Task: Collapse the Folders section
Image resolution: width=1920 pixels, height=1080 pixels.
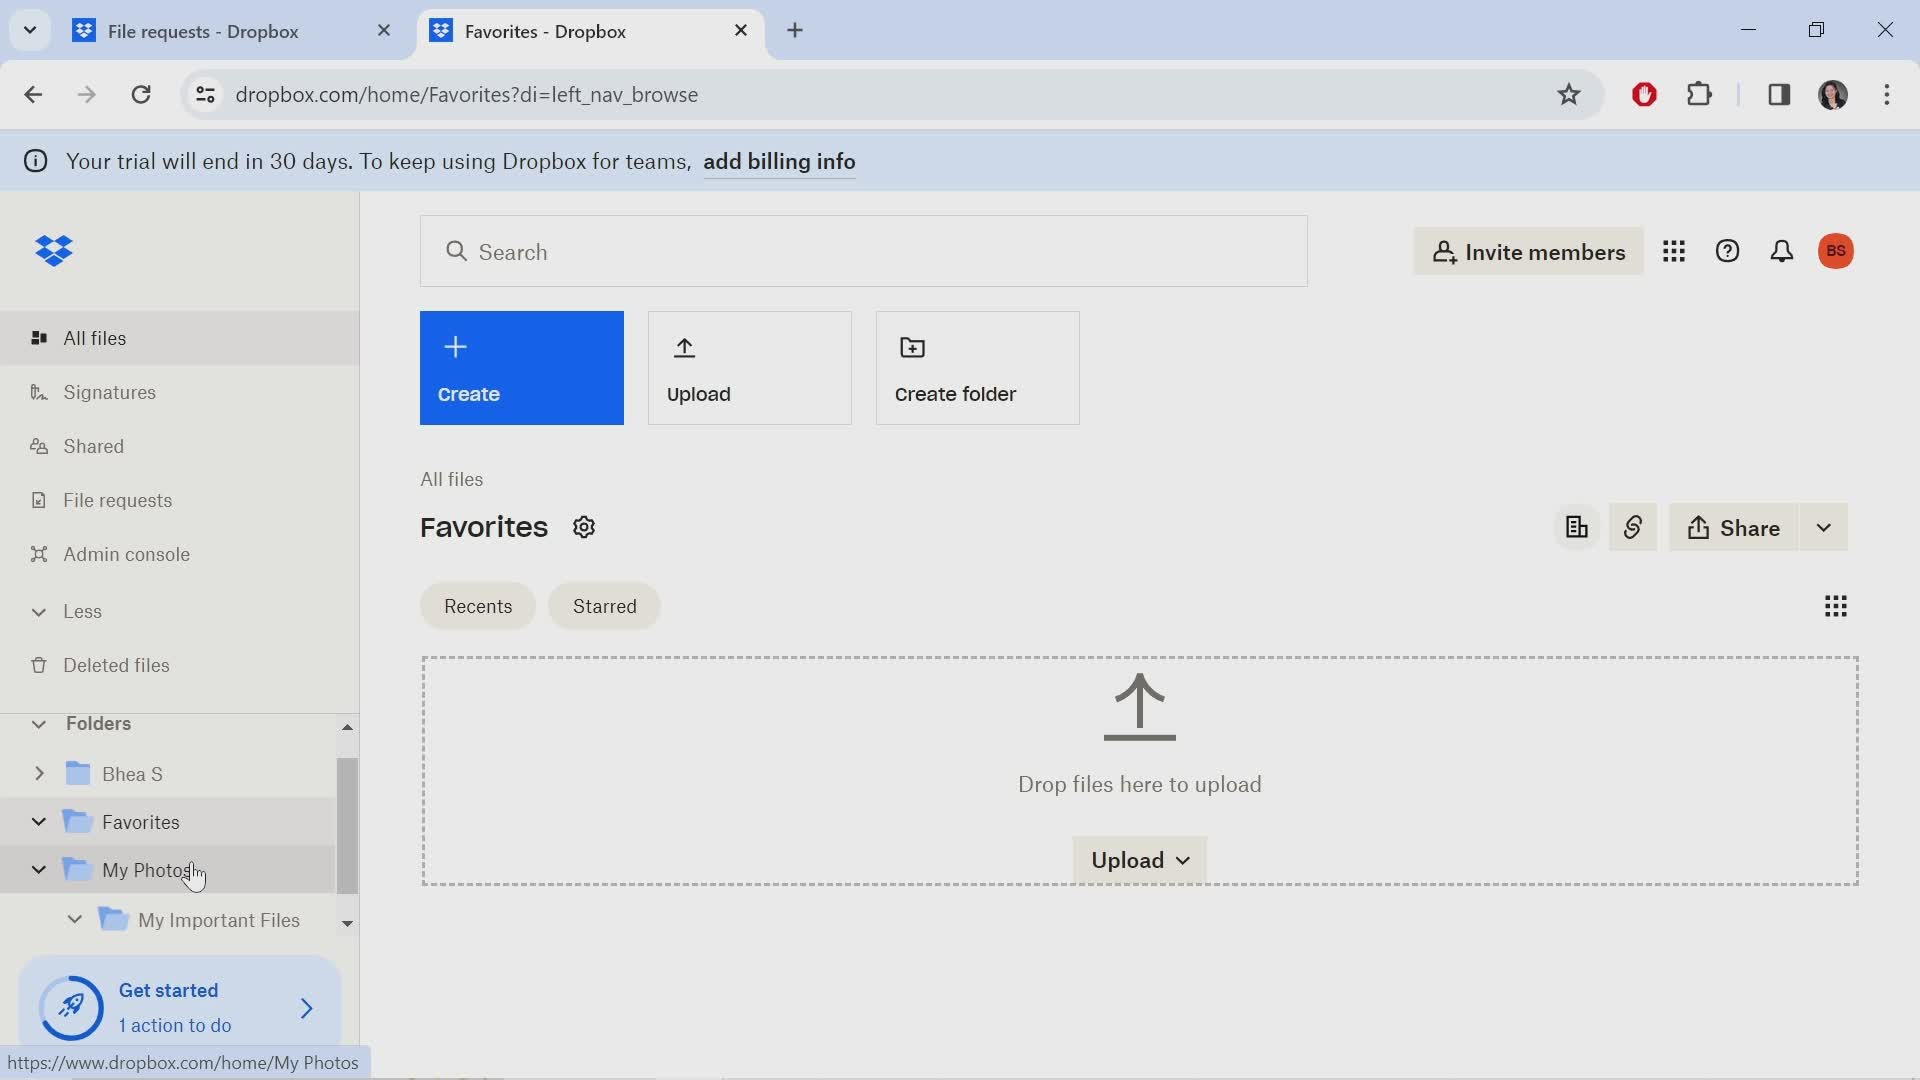Action: [x=38, y=724]
